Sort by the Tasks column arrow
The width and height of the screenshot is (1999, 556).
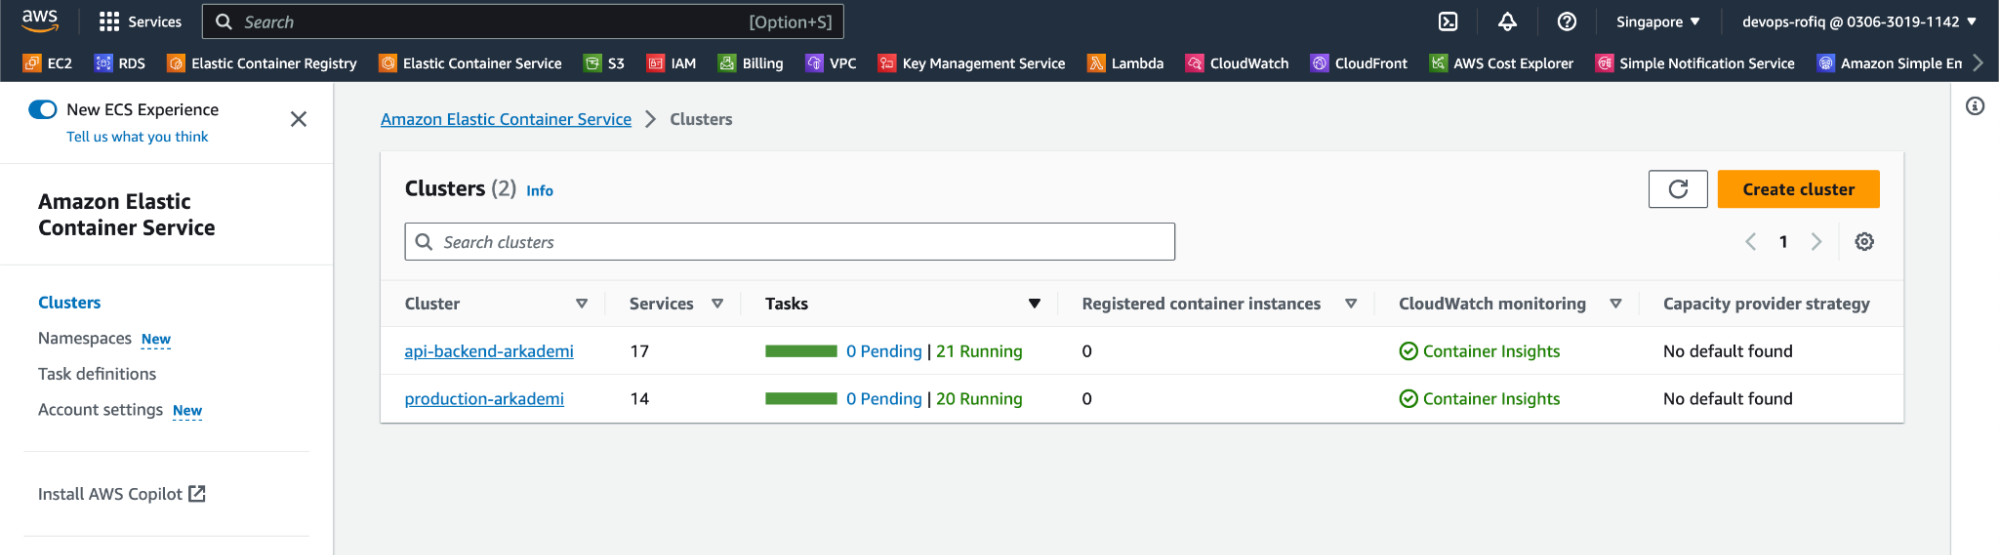pos(1034,304)
